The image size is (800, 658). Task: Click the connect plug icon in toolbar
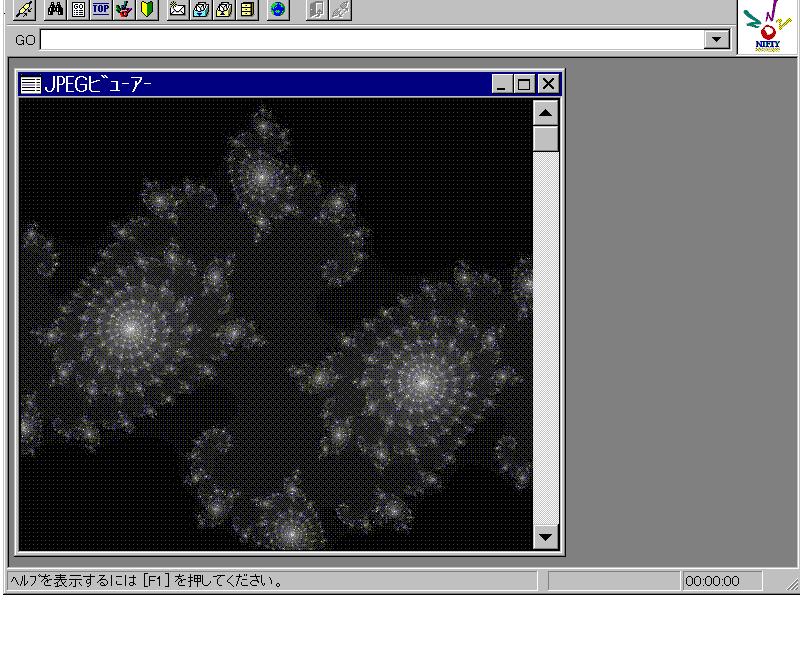(x=24, y=11)
